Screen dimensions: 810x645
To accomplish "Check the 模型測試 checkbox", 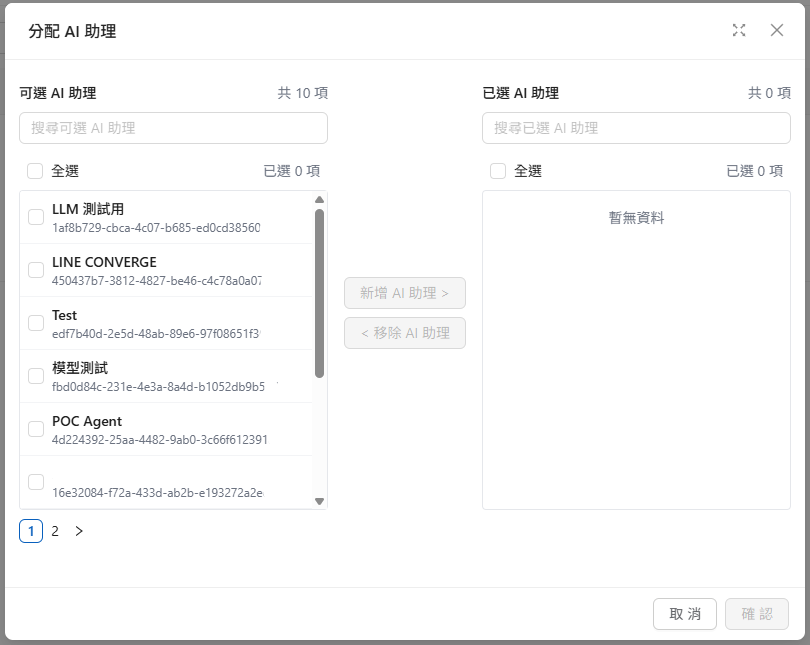I will coord(36,376).
